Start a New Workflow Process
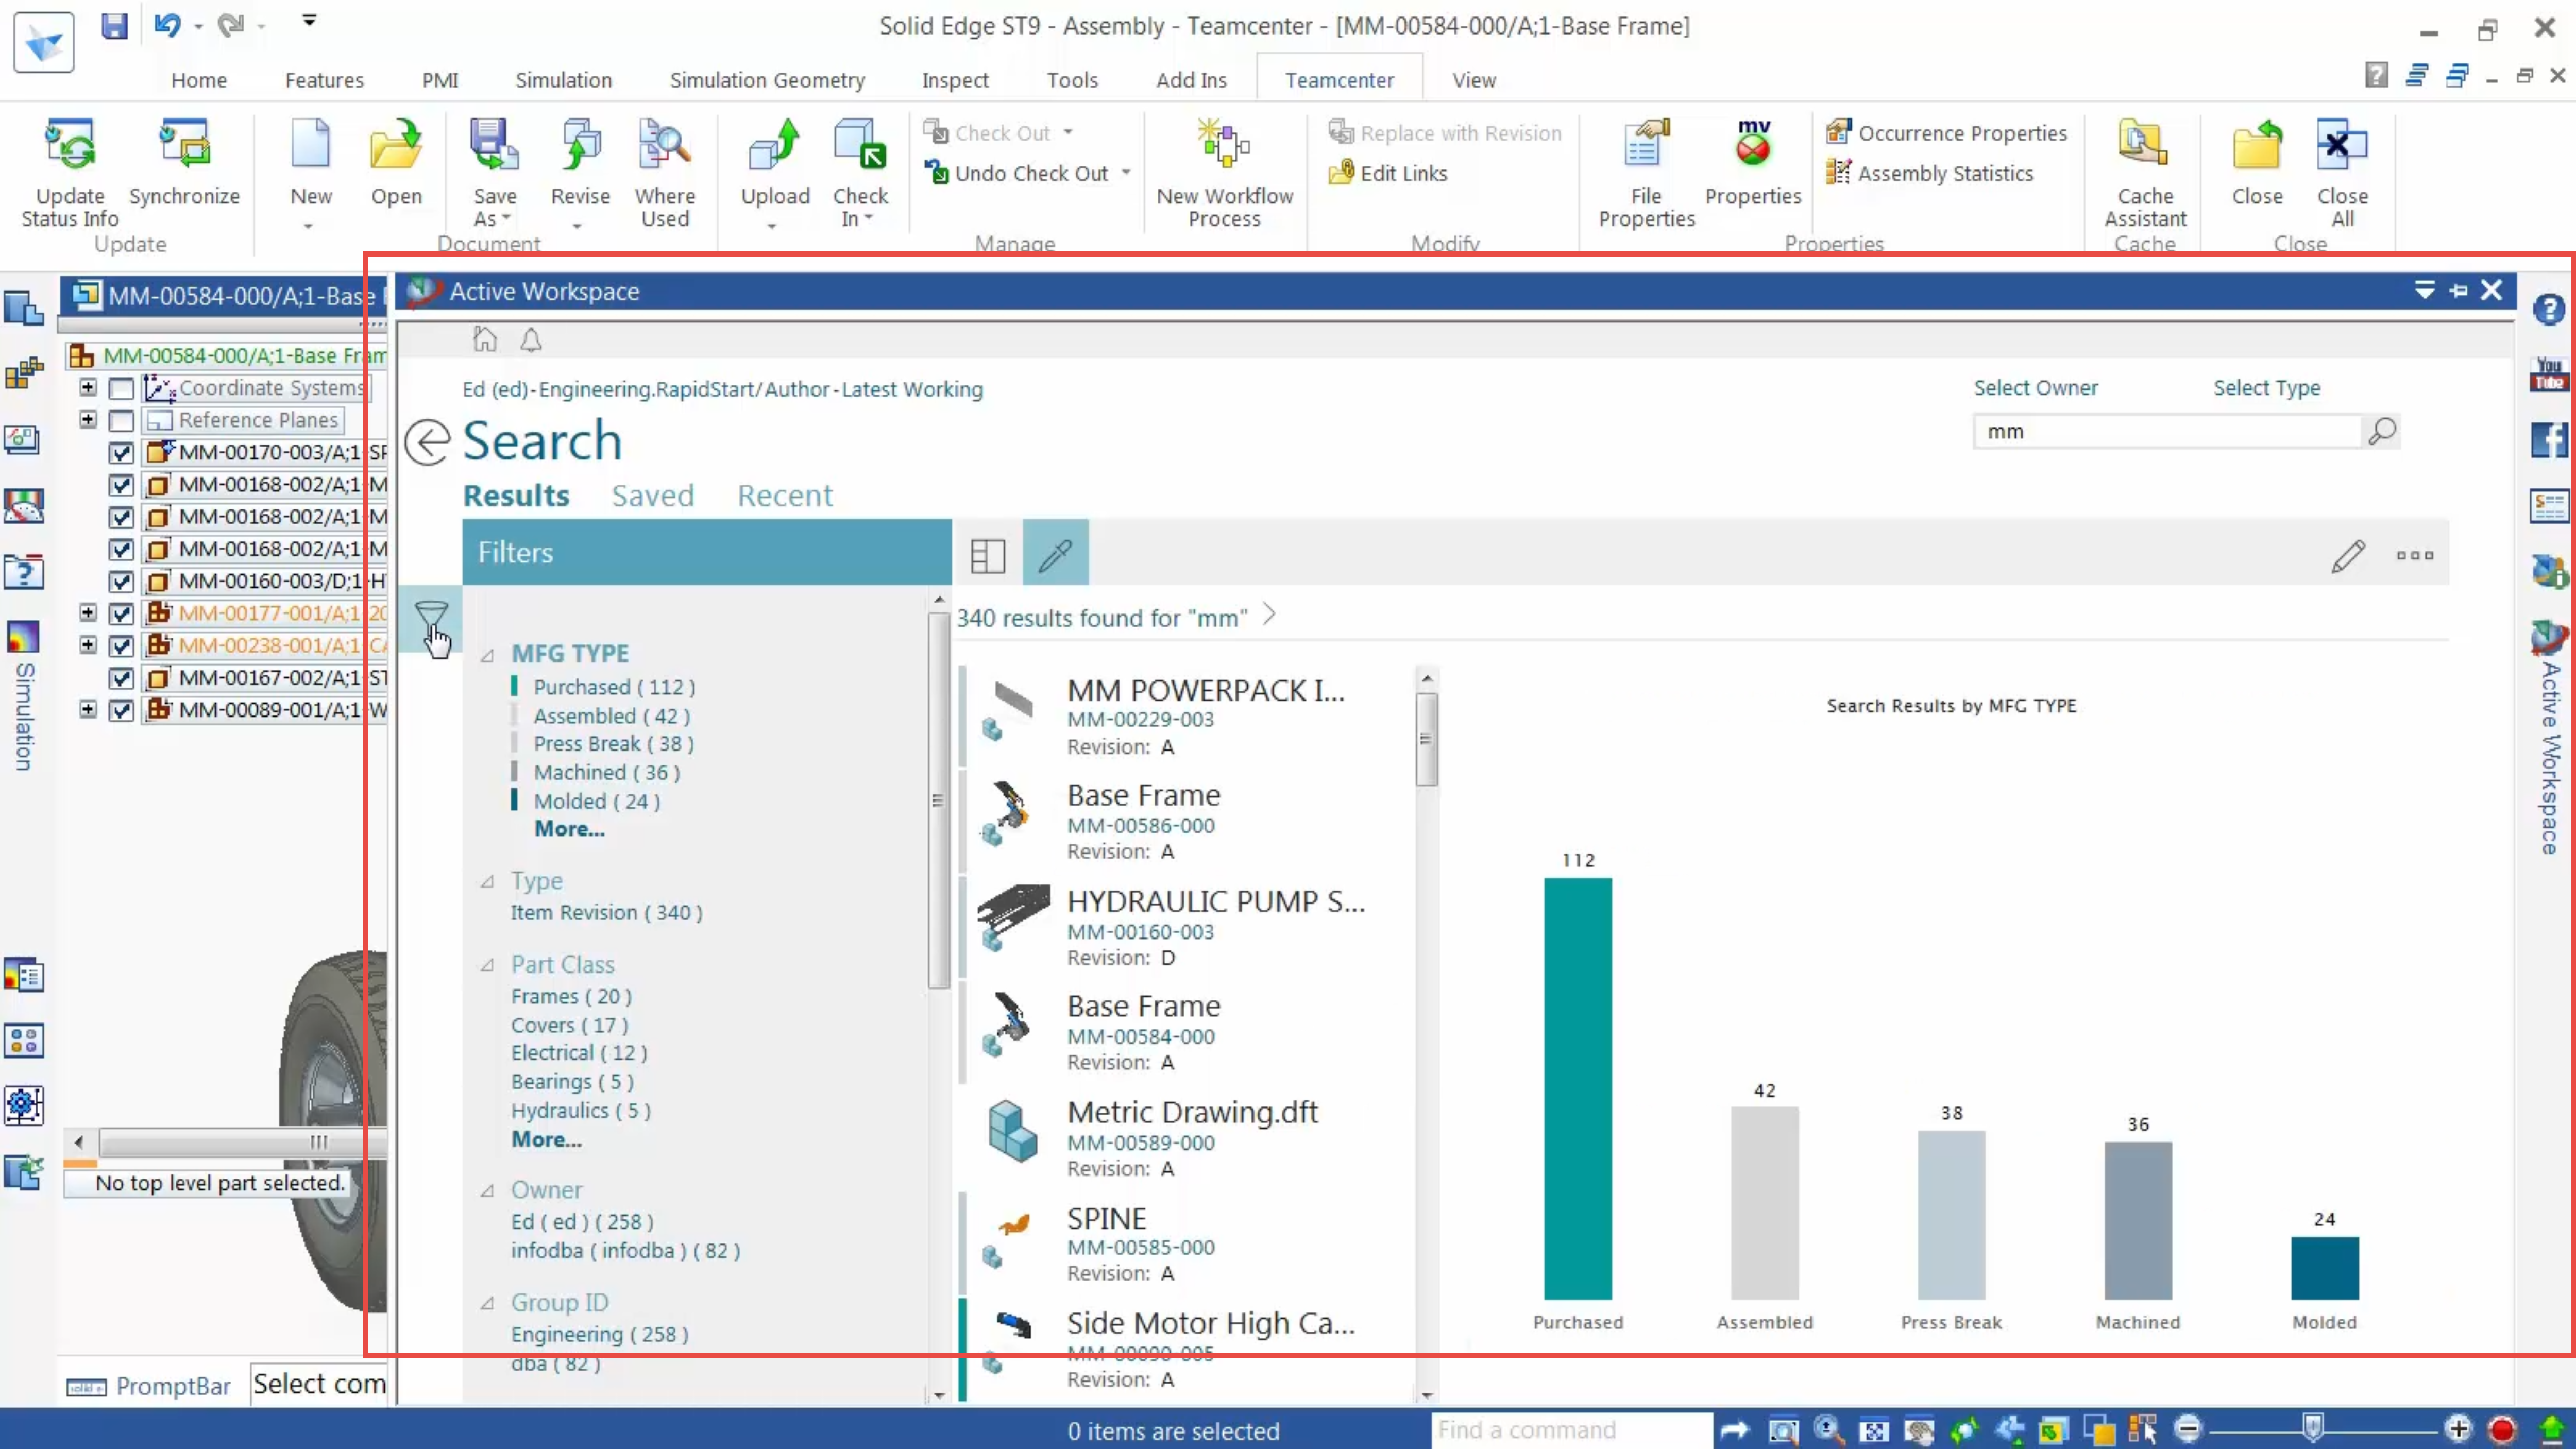2576x1449 pixels. 1224,172
